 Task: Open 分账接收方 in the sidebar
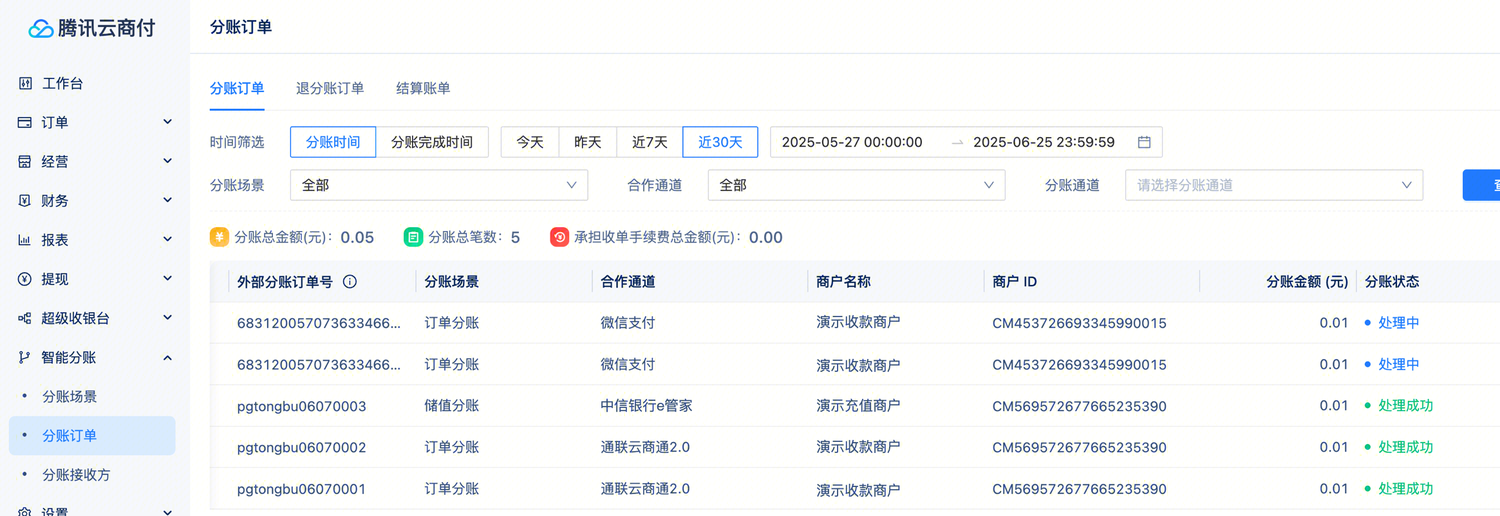pos(76,475)
